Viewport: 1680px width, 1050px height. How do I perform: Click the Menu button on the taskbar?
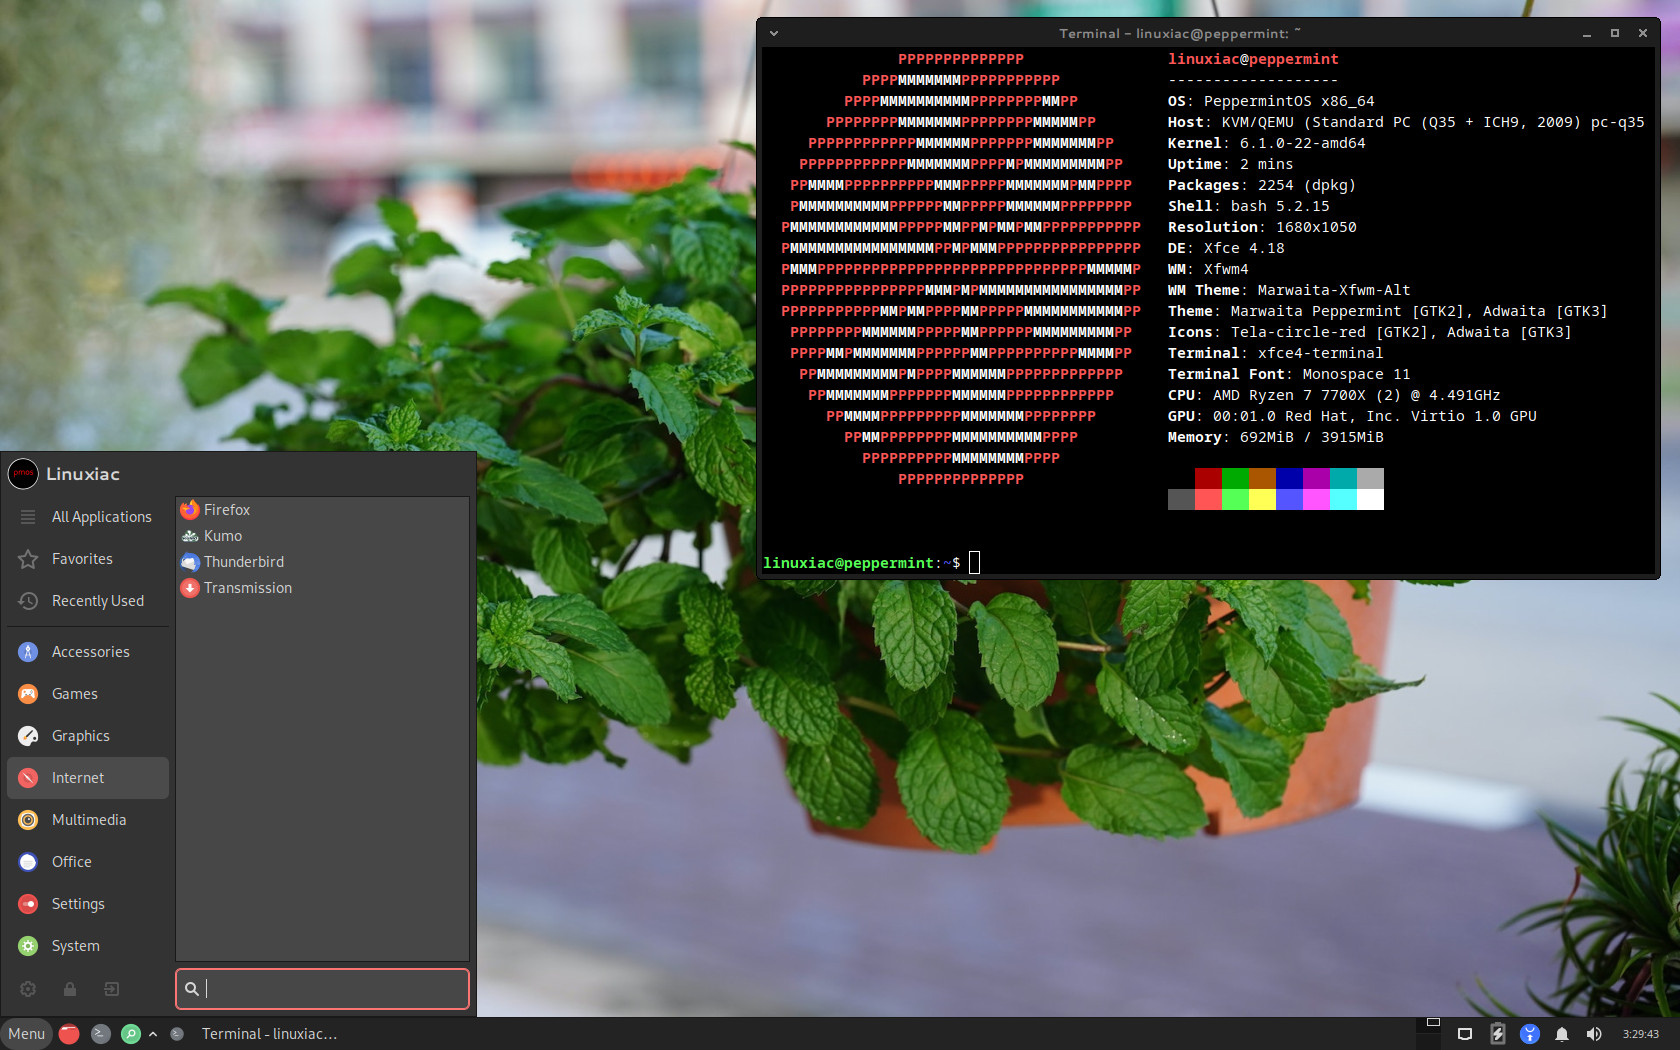(x=27, y=1034)
